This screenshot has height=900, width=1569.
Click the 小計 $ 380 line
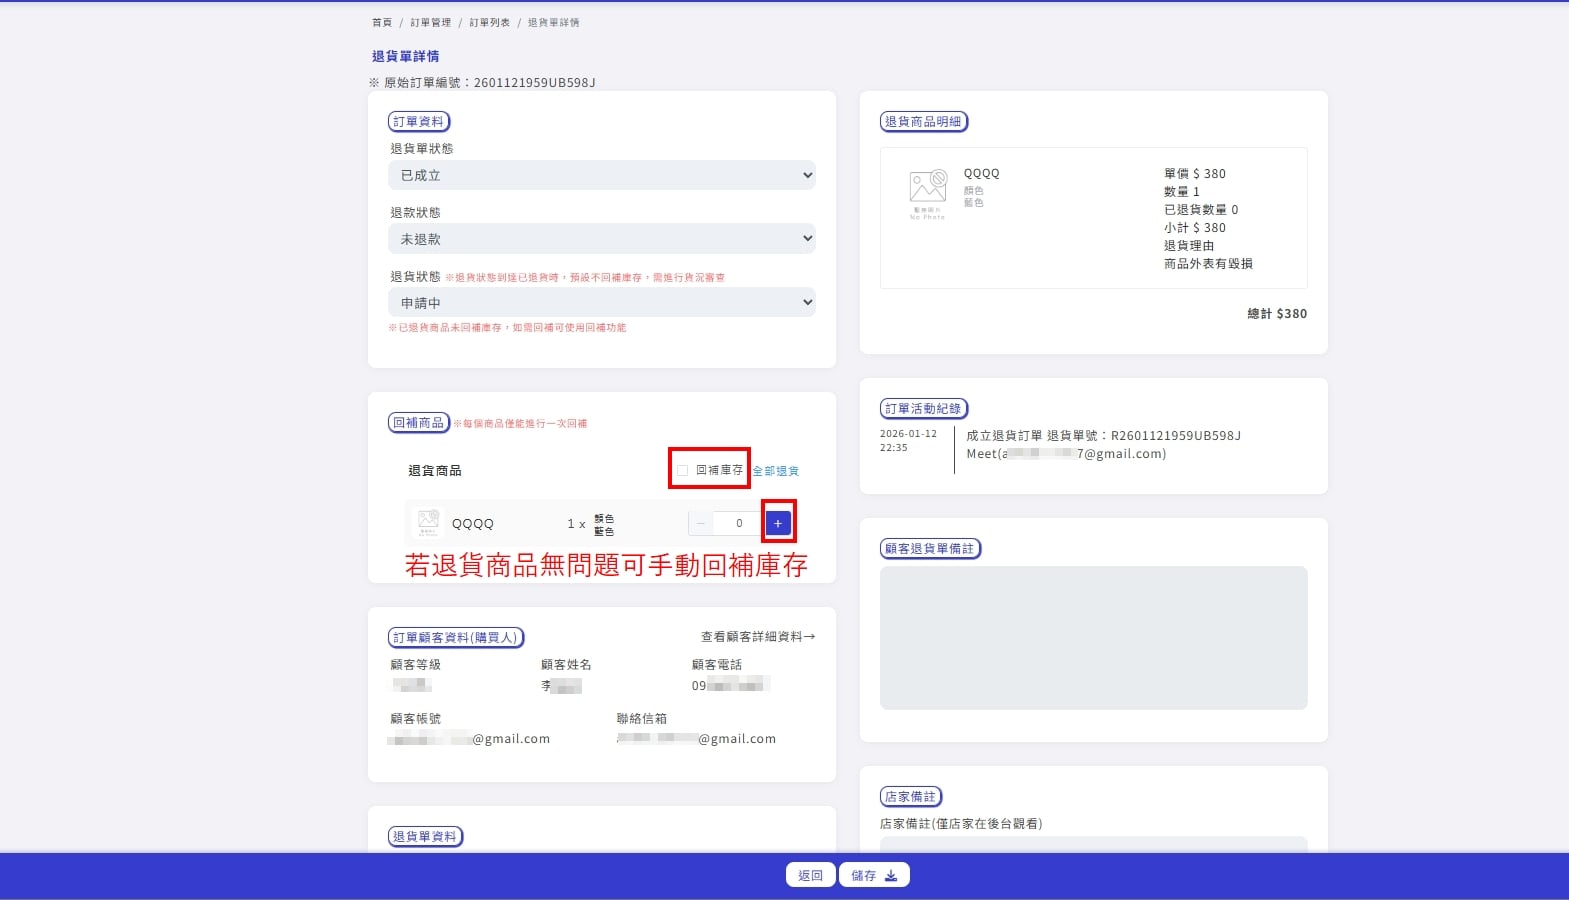point(1195,228)
